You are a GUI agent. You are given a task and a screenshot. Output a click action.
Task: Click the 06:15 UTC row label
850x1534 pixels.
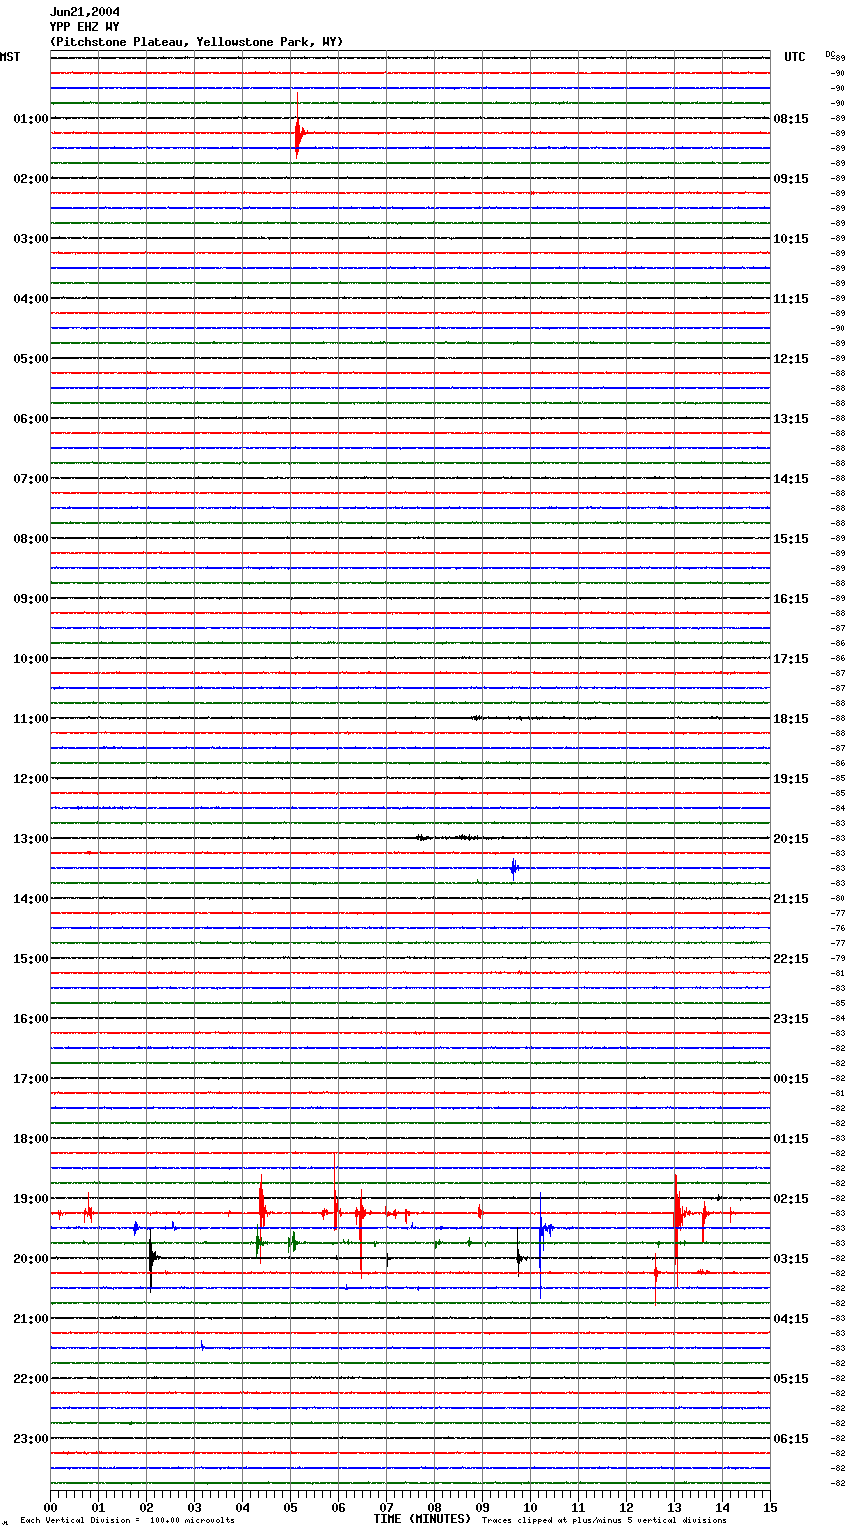click(x=791, y=1439)
